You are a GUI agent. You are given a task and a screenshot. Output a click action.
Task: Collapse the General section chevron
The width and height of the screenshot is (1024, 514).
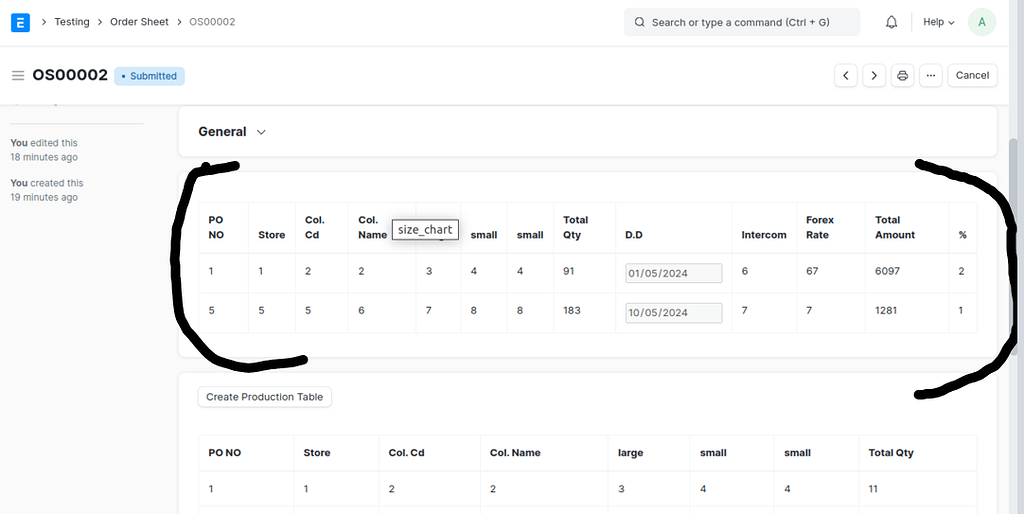[x=261, y=132]
